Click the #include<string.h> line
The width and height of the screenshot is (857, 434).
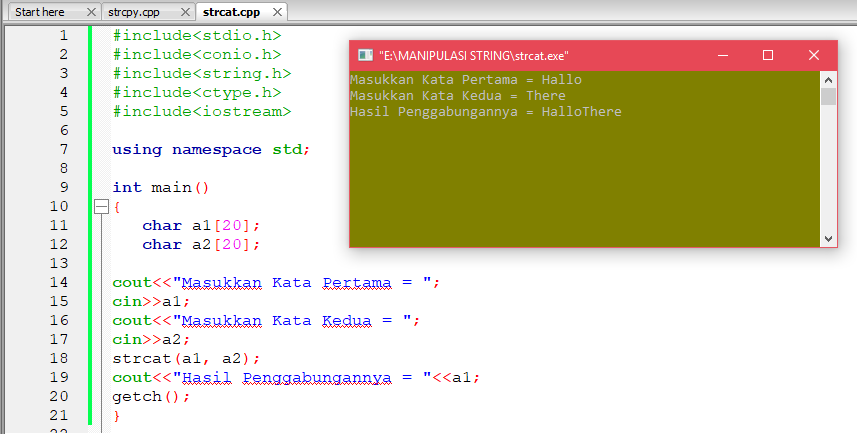click(202, 73)
